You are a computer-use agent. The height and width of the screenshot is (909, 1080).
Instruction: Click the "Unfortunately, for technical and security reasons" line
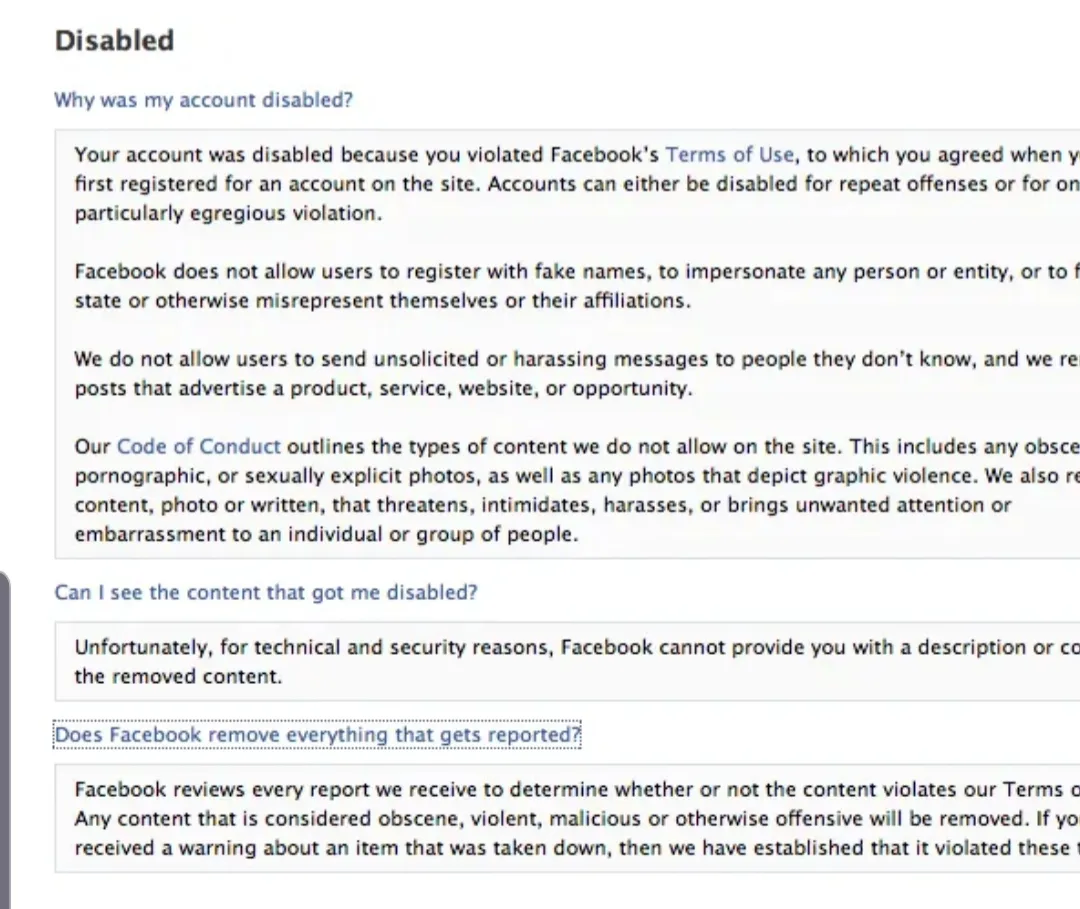(x=500, y=647)
